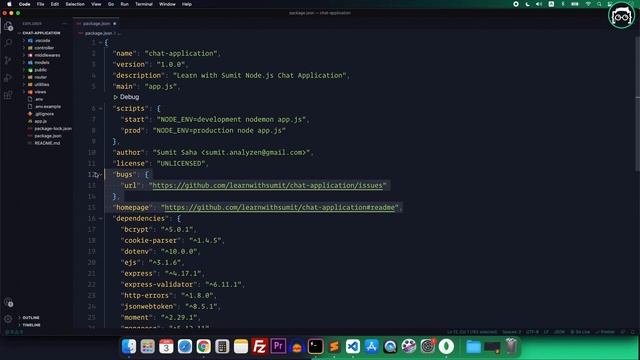
Task: Open Calculator from the dock
Action: click(222, 347)
